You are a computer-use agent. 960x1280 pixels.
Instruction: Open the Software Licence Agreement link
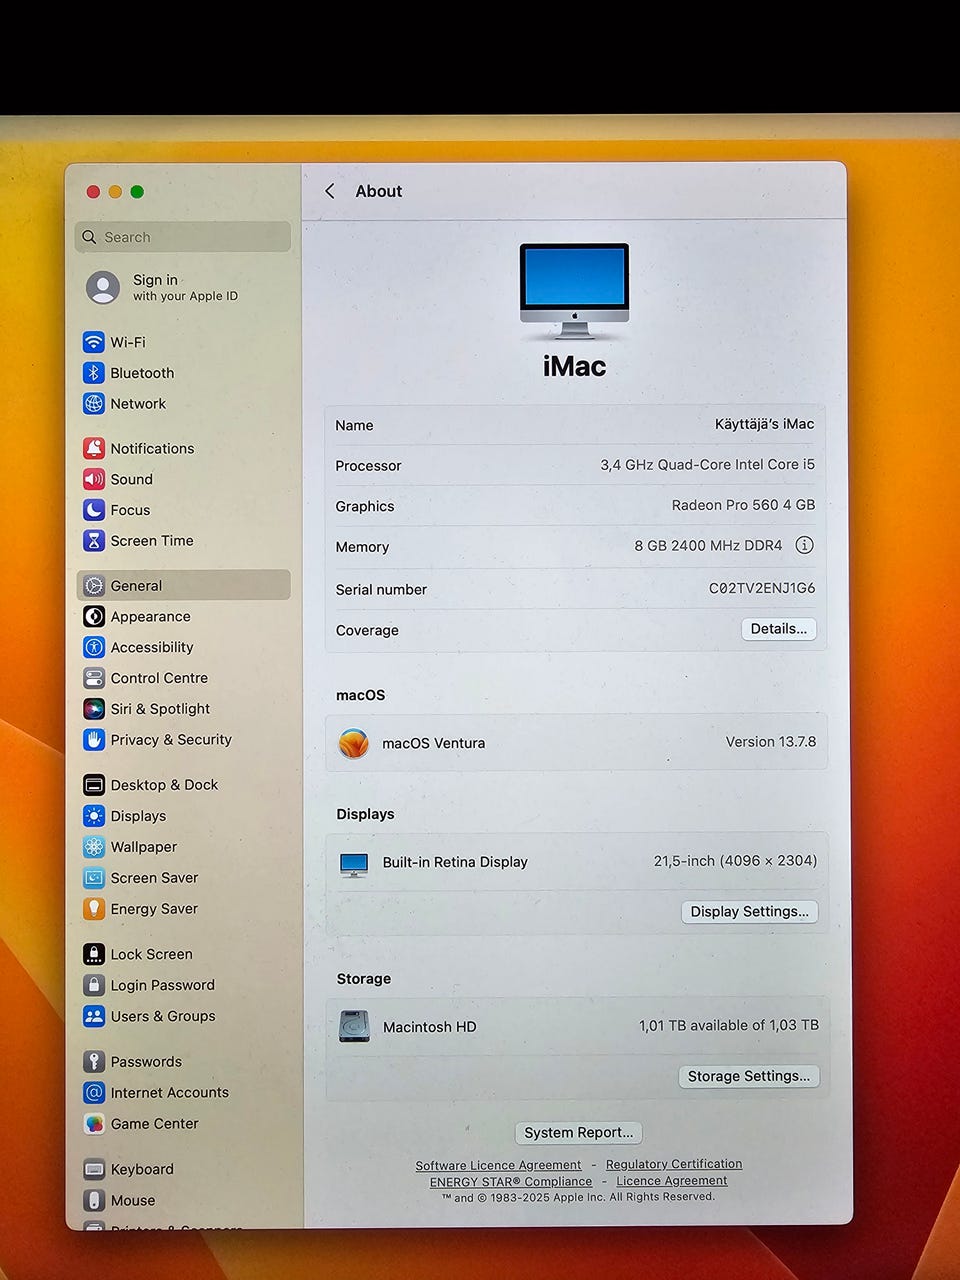[x=498, y=1166]
